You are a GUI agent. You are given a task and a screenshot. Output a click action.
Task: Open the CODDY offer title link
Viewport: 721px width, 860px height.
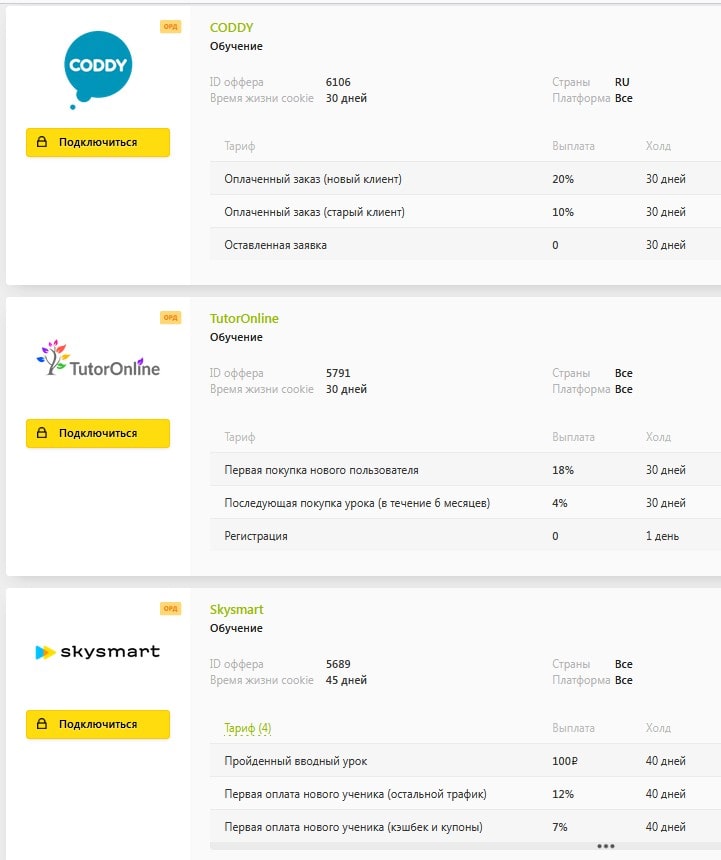231,27
